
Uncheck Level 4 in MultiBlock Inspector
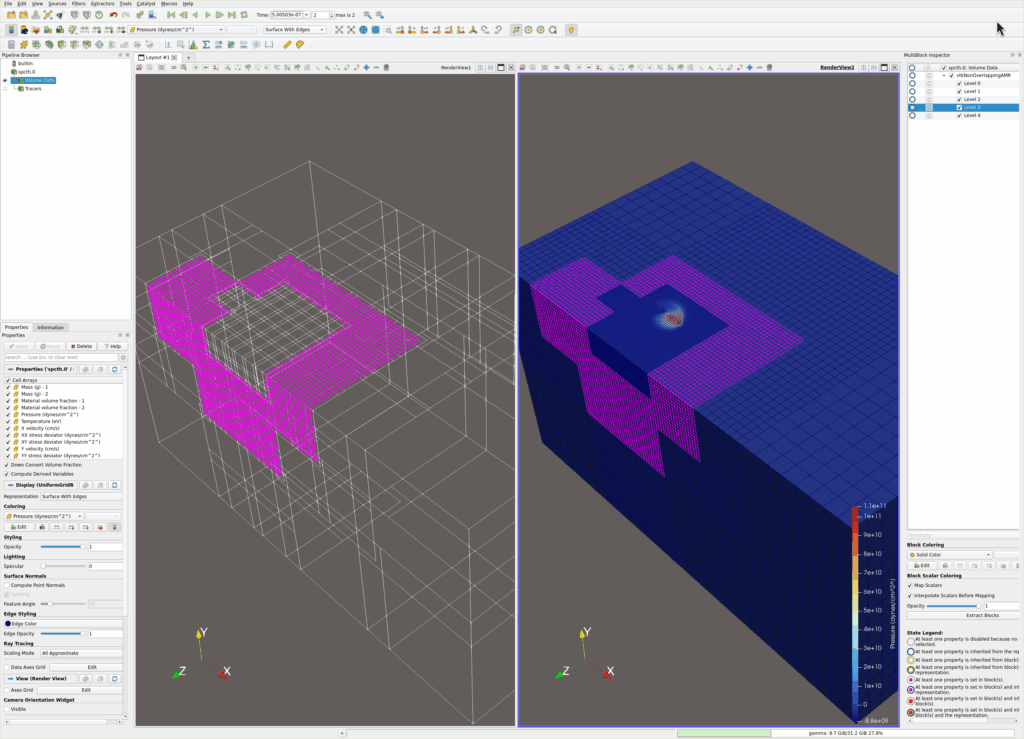tap(960, 116)
